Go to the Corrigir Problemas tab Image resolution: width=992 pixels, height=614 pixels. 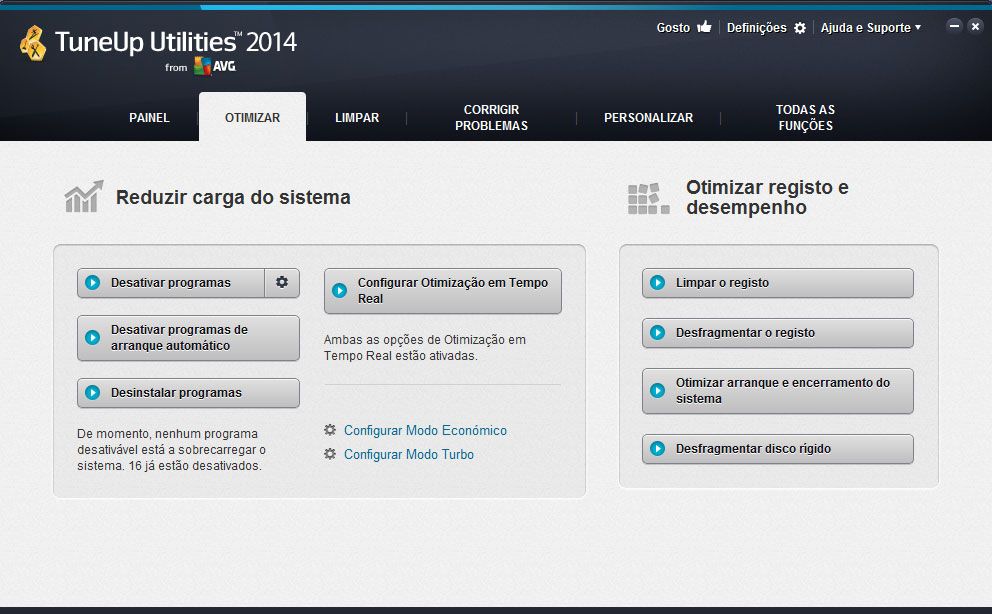coord(491,118)
